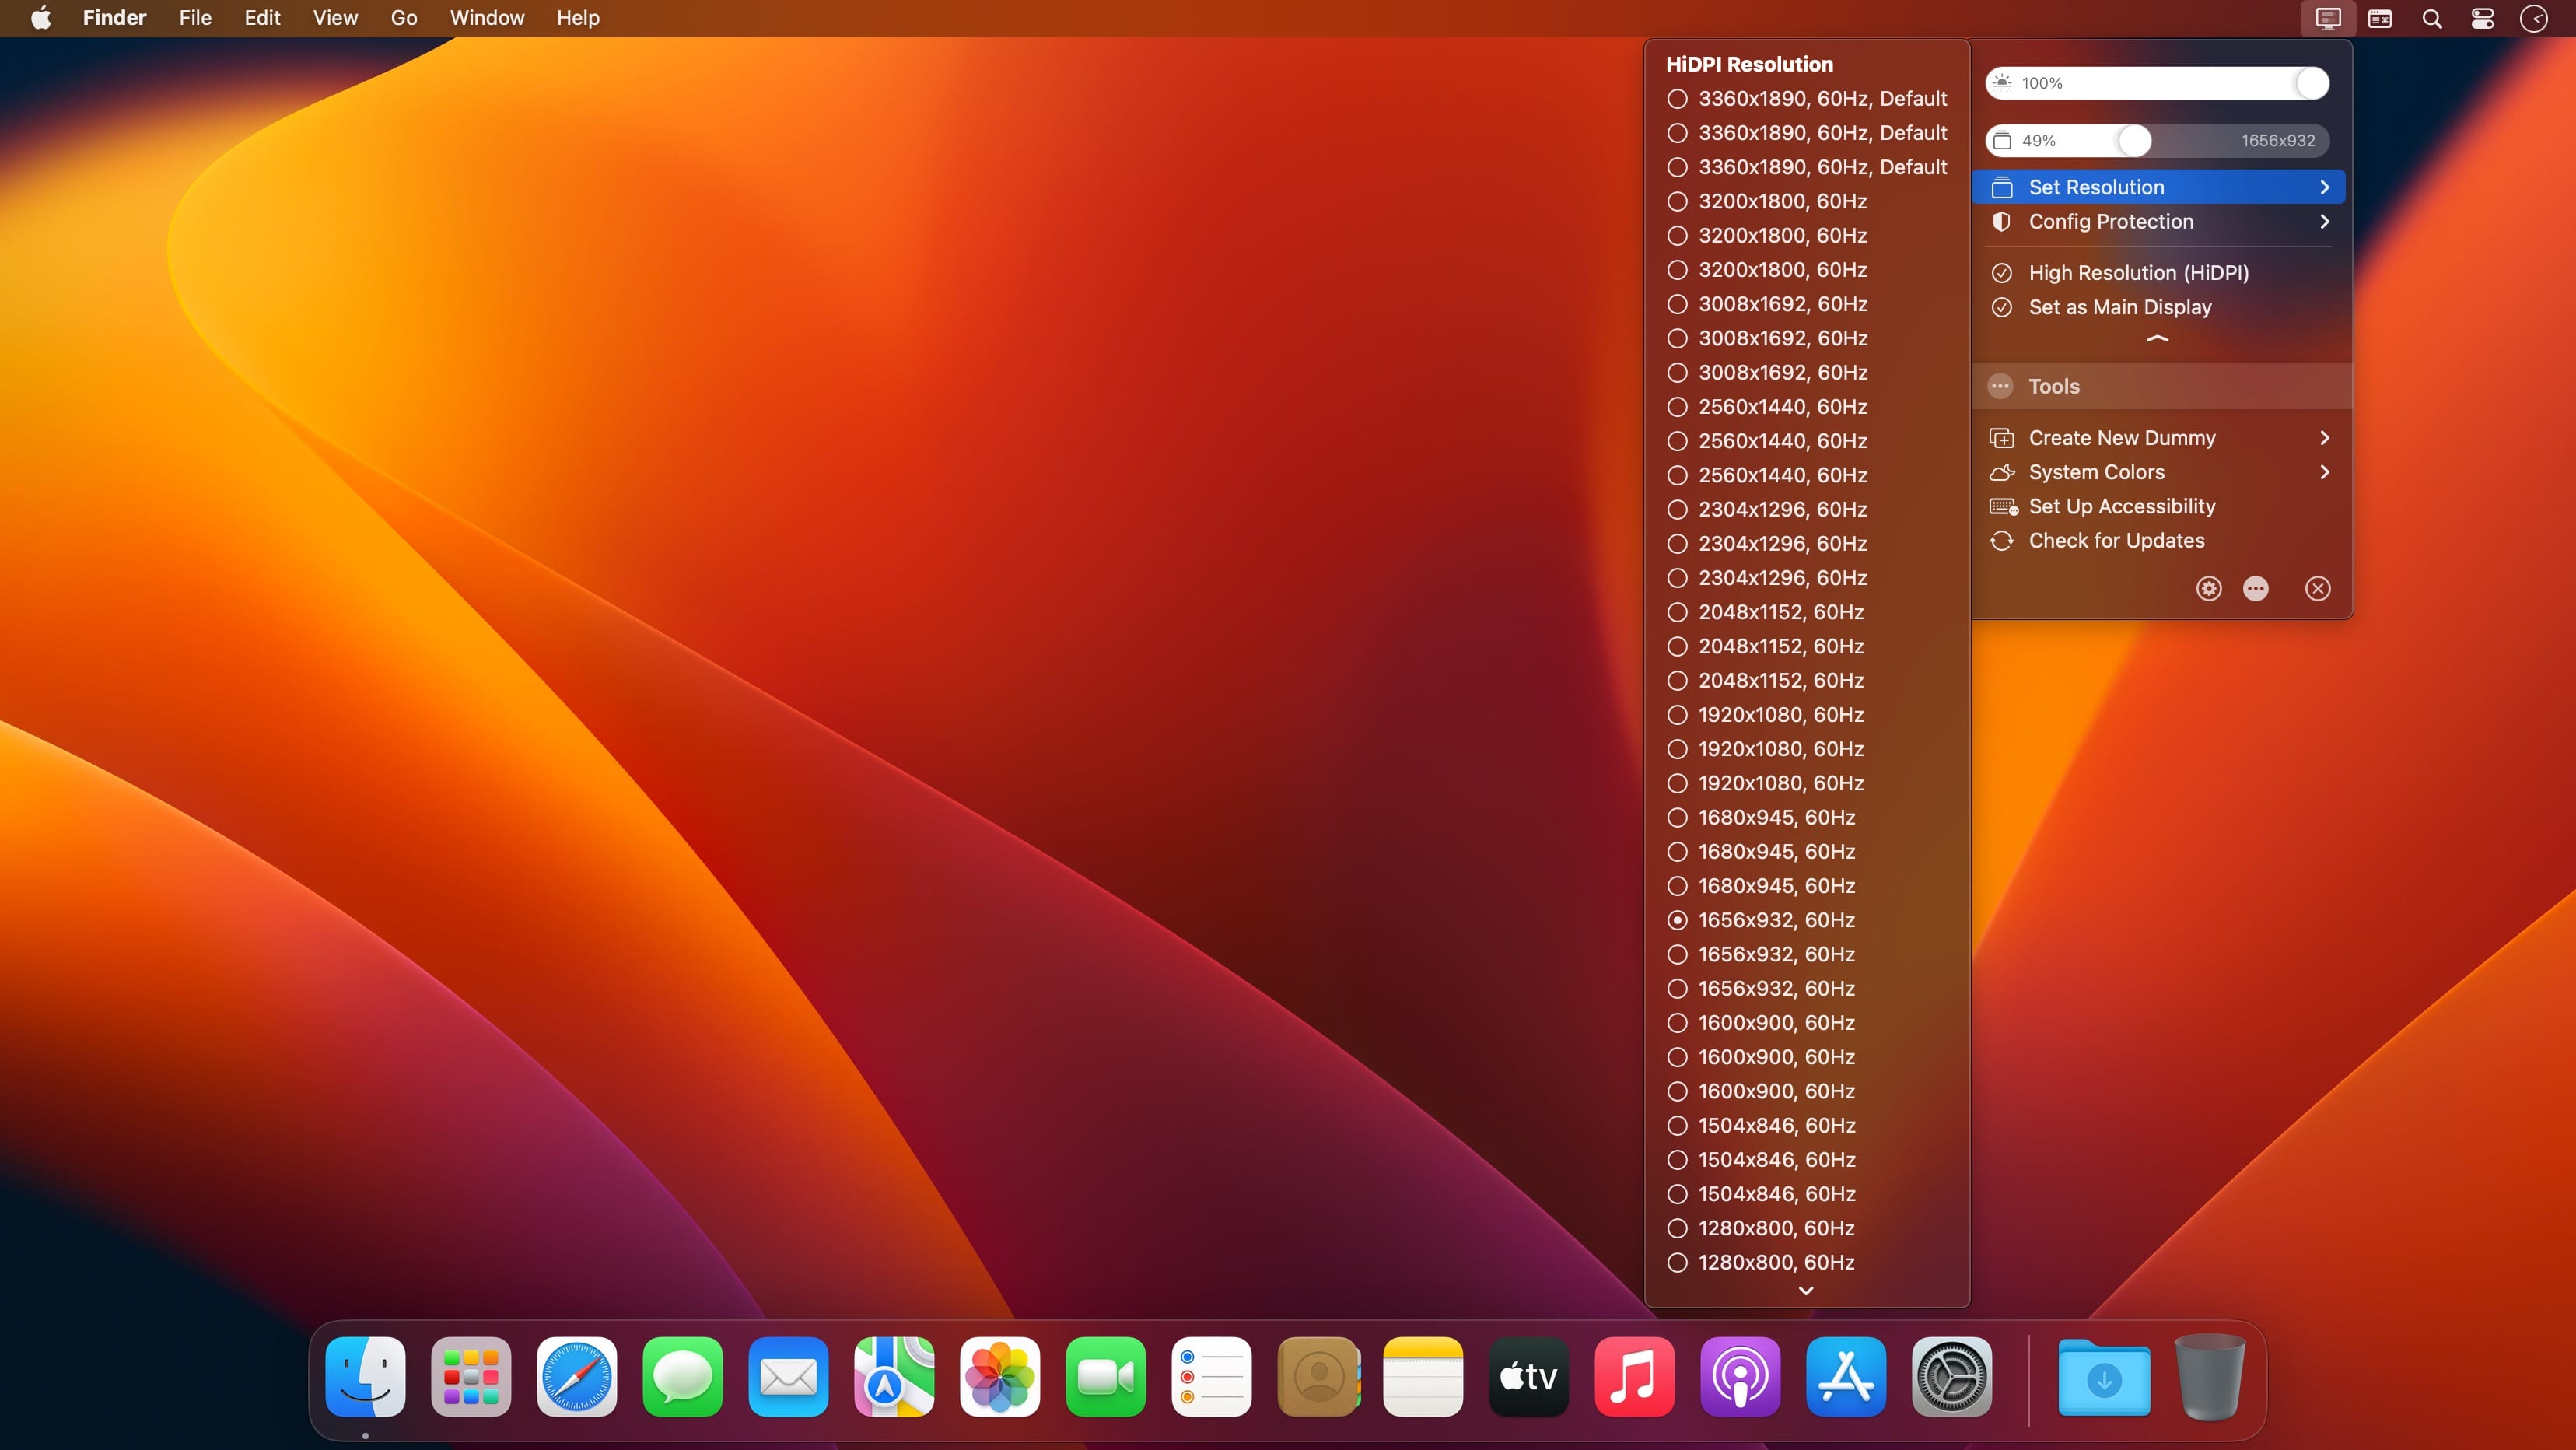Click Check for Updates option

tap(2118, 540)
